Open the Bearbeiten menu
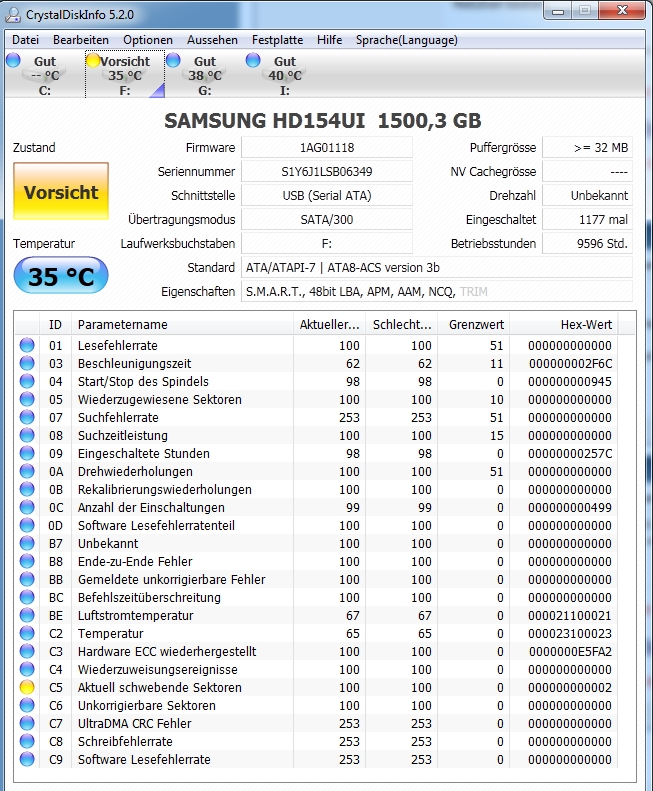Screen dimensions: 653x791 pos(81,40)
